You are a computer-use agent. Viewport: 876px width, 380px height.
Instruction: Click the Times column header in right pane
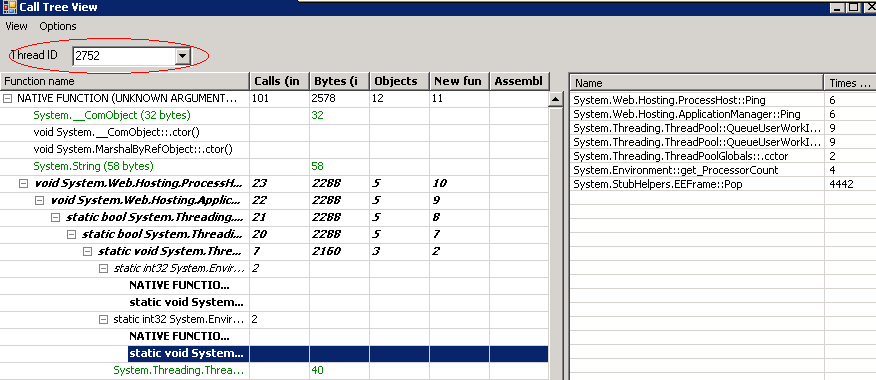pos(849,83)
